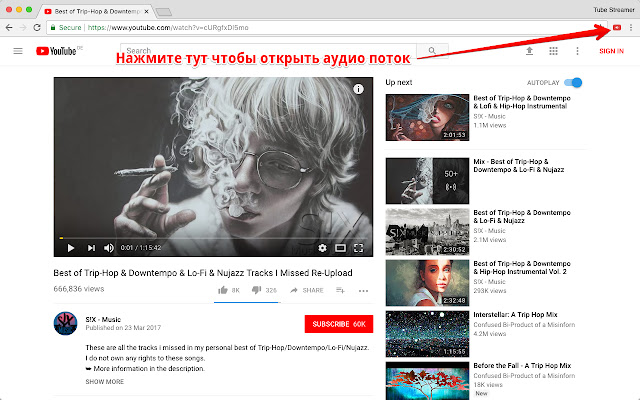The width and height of the screenshot is (640, 400).
Task: Click the Tube Streamer extension icon
Action: tap(617, 27)
